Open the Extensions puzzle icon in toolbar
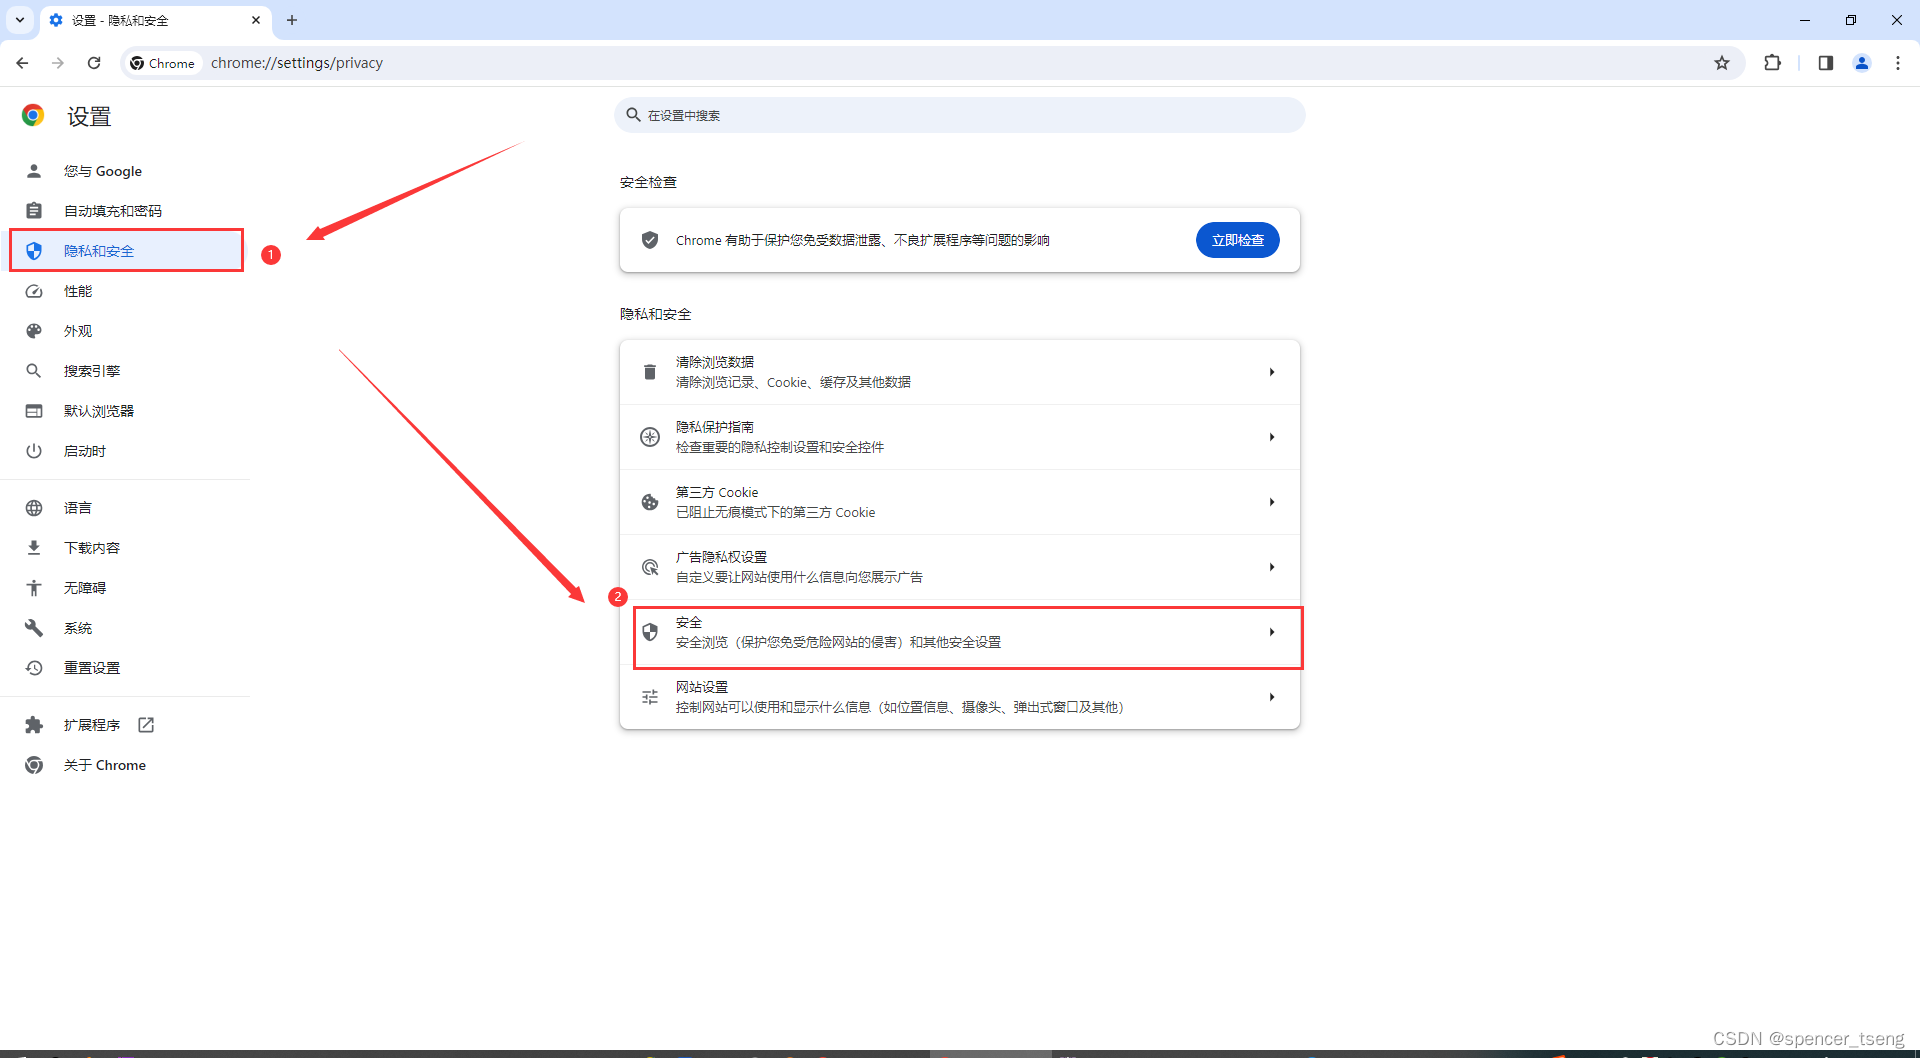1920x1058 pixels. pos(1773,62)
